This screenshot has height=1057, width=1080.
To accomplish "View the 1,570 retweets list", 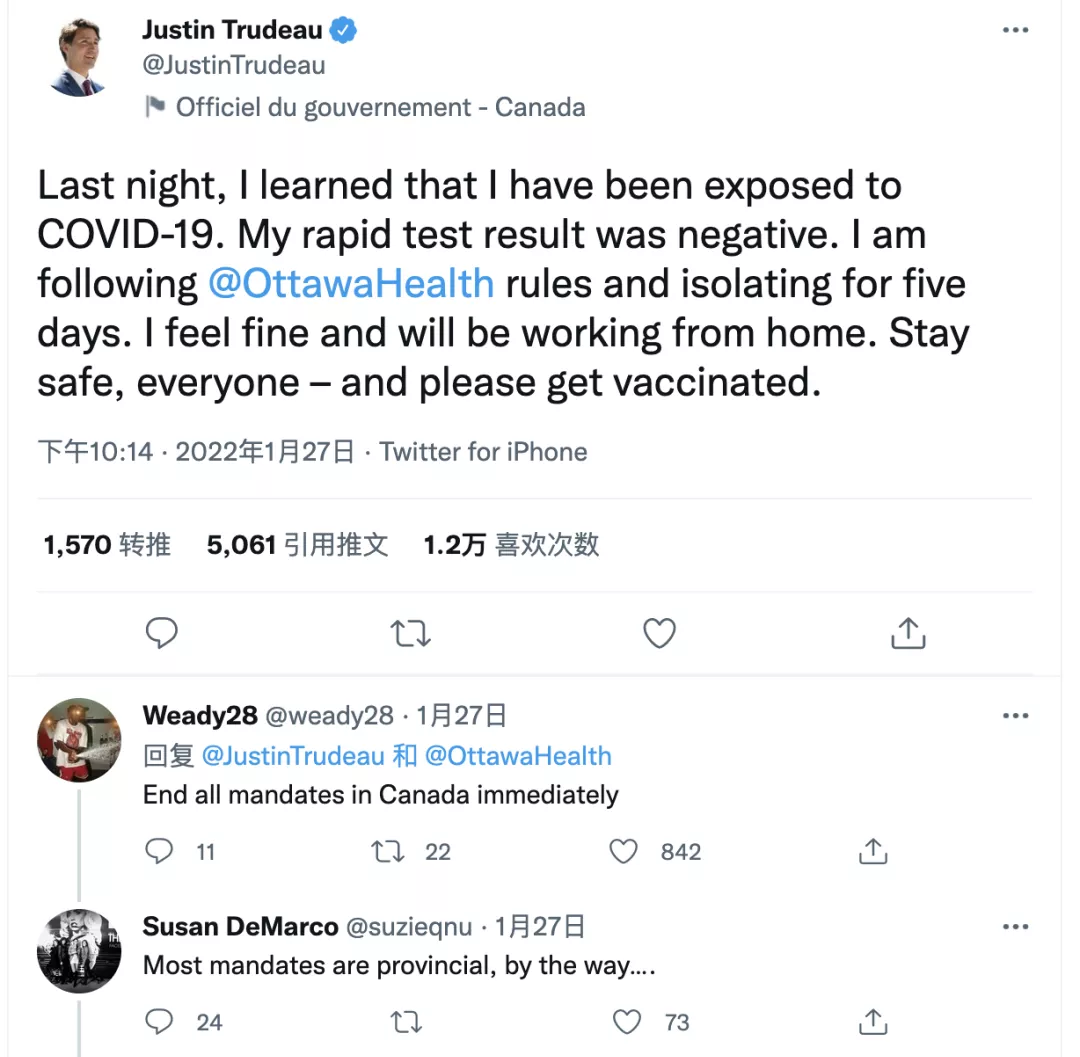I will (107, 545).
